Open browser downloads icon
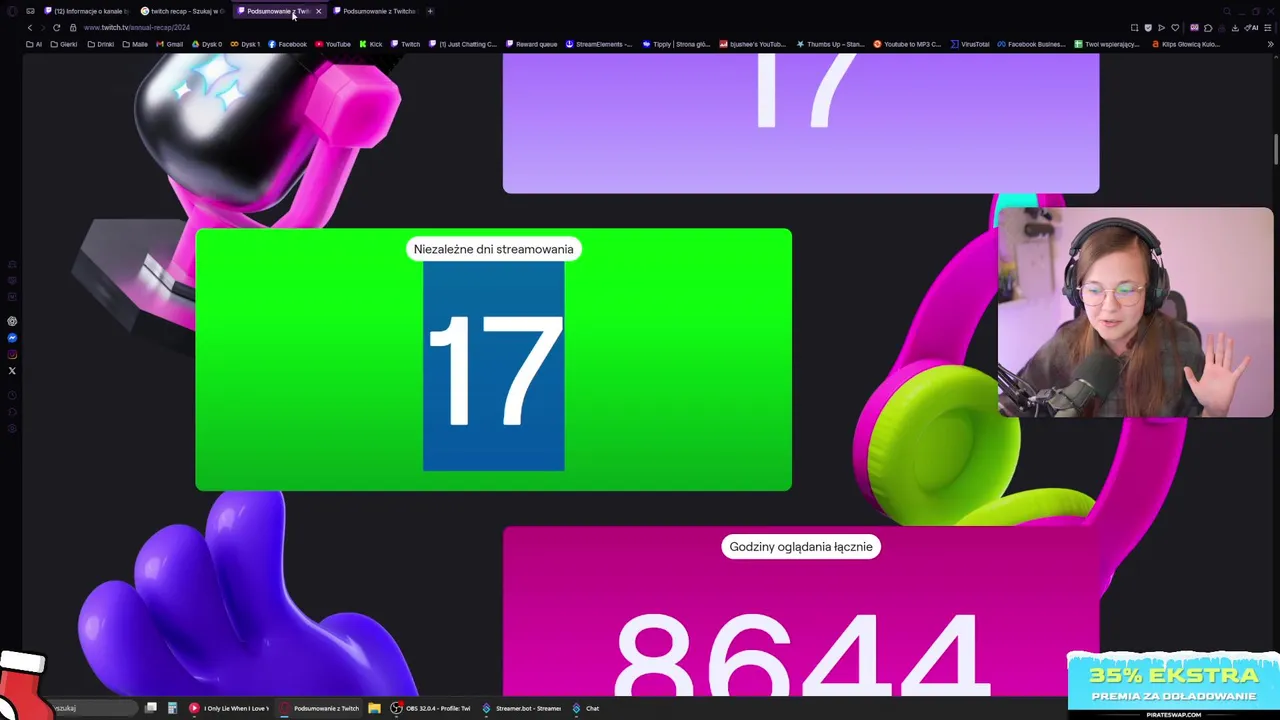Viewport: 1280px width, 720px height. (x=1235, y=28)
